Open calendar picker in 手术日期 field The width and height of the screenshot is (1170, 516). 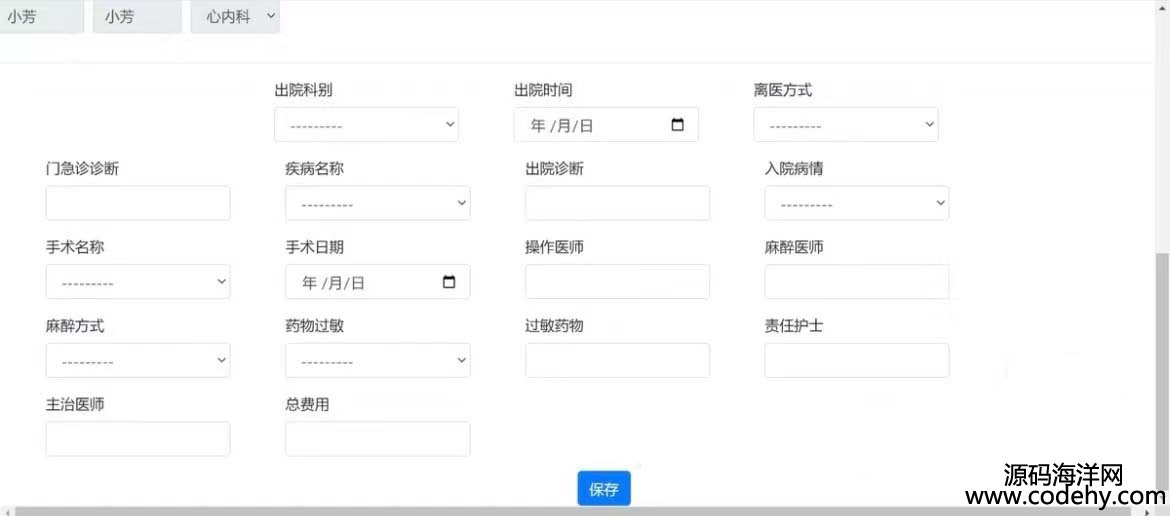pyautogui.click(x=449, y=282)
